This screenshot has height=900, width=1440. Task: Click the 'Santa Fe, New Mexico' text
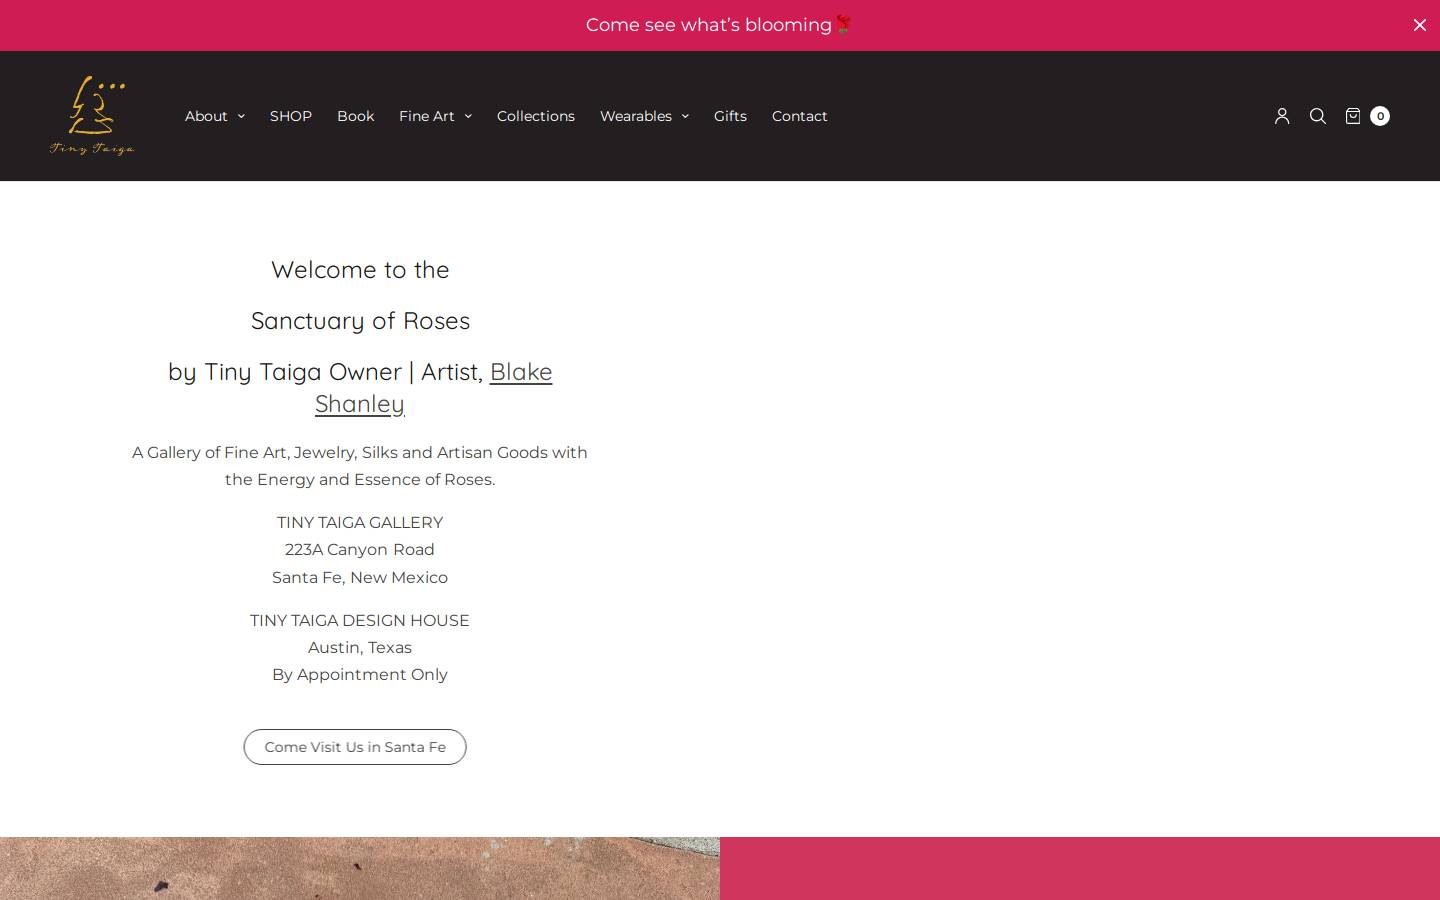[x=360, y=577]
